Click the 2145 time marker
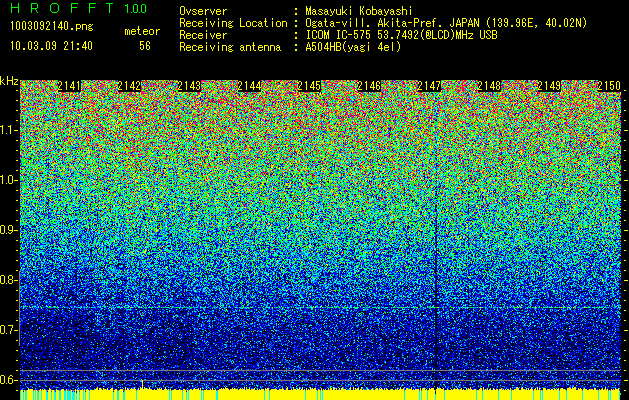The width and height of the screenshot is (629, 400). click(309, 86)
